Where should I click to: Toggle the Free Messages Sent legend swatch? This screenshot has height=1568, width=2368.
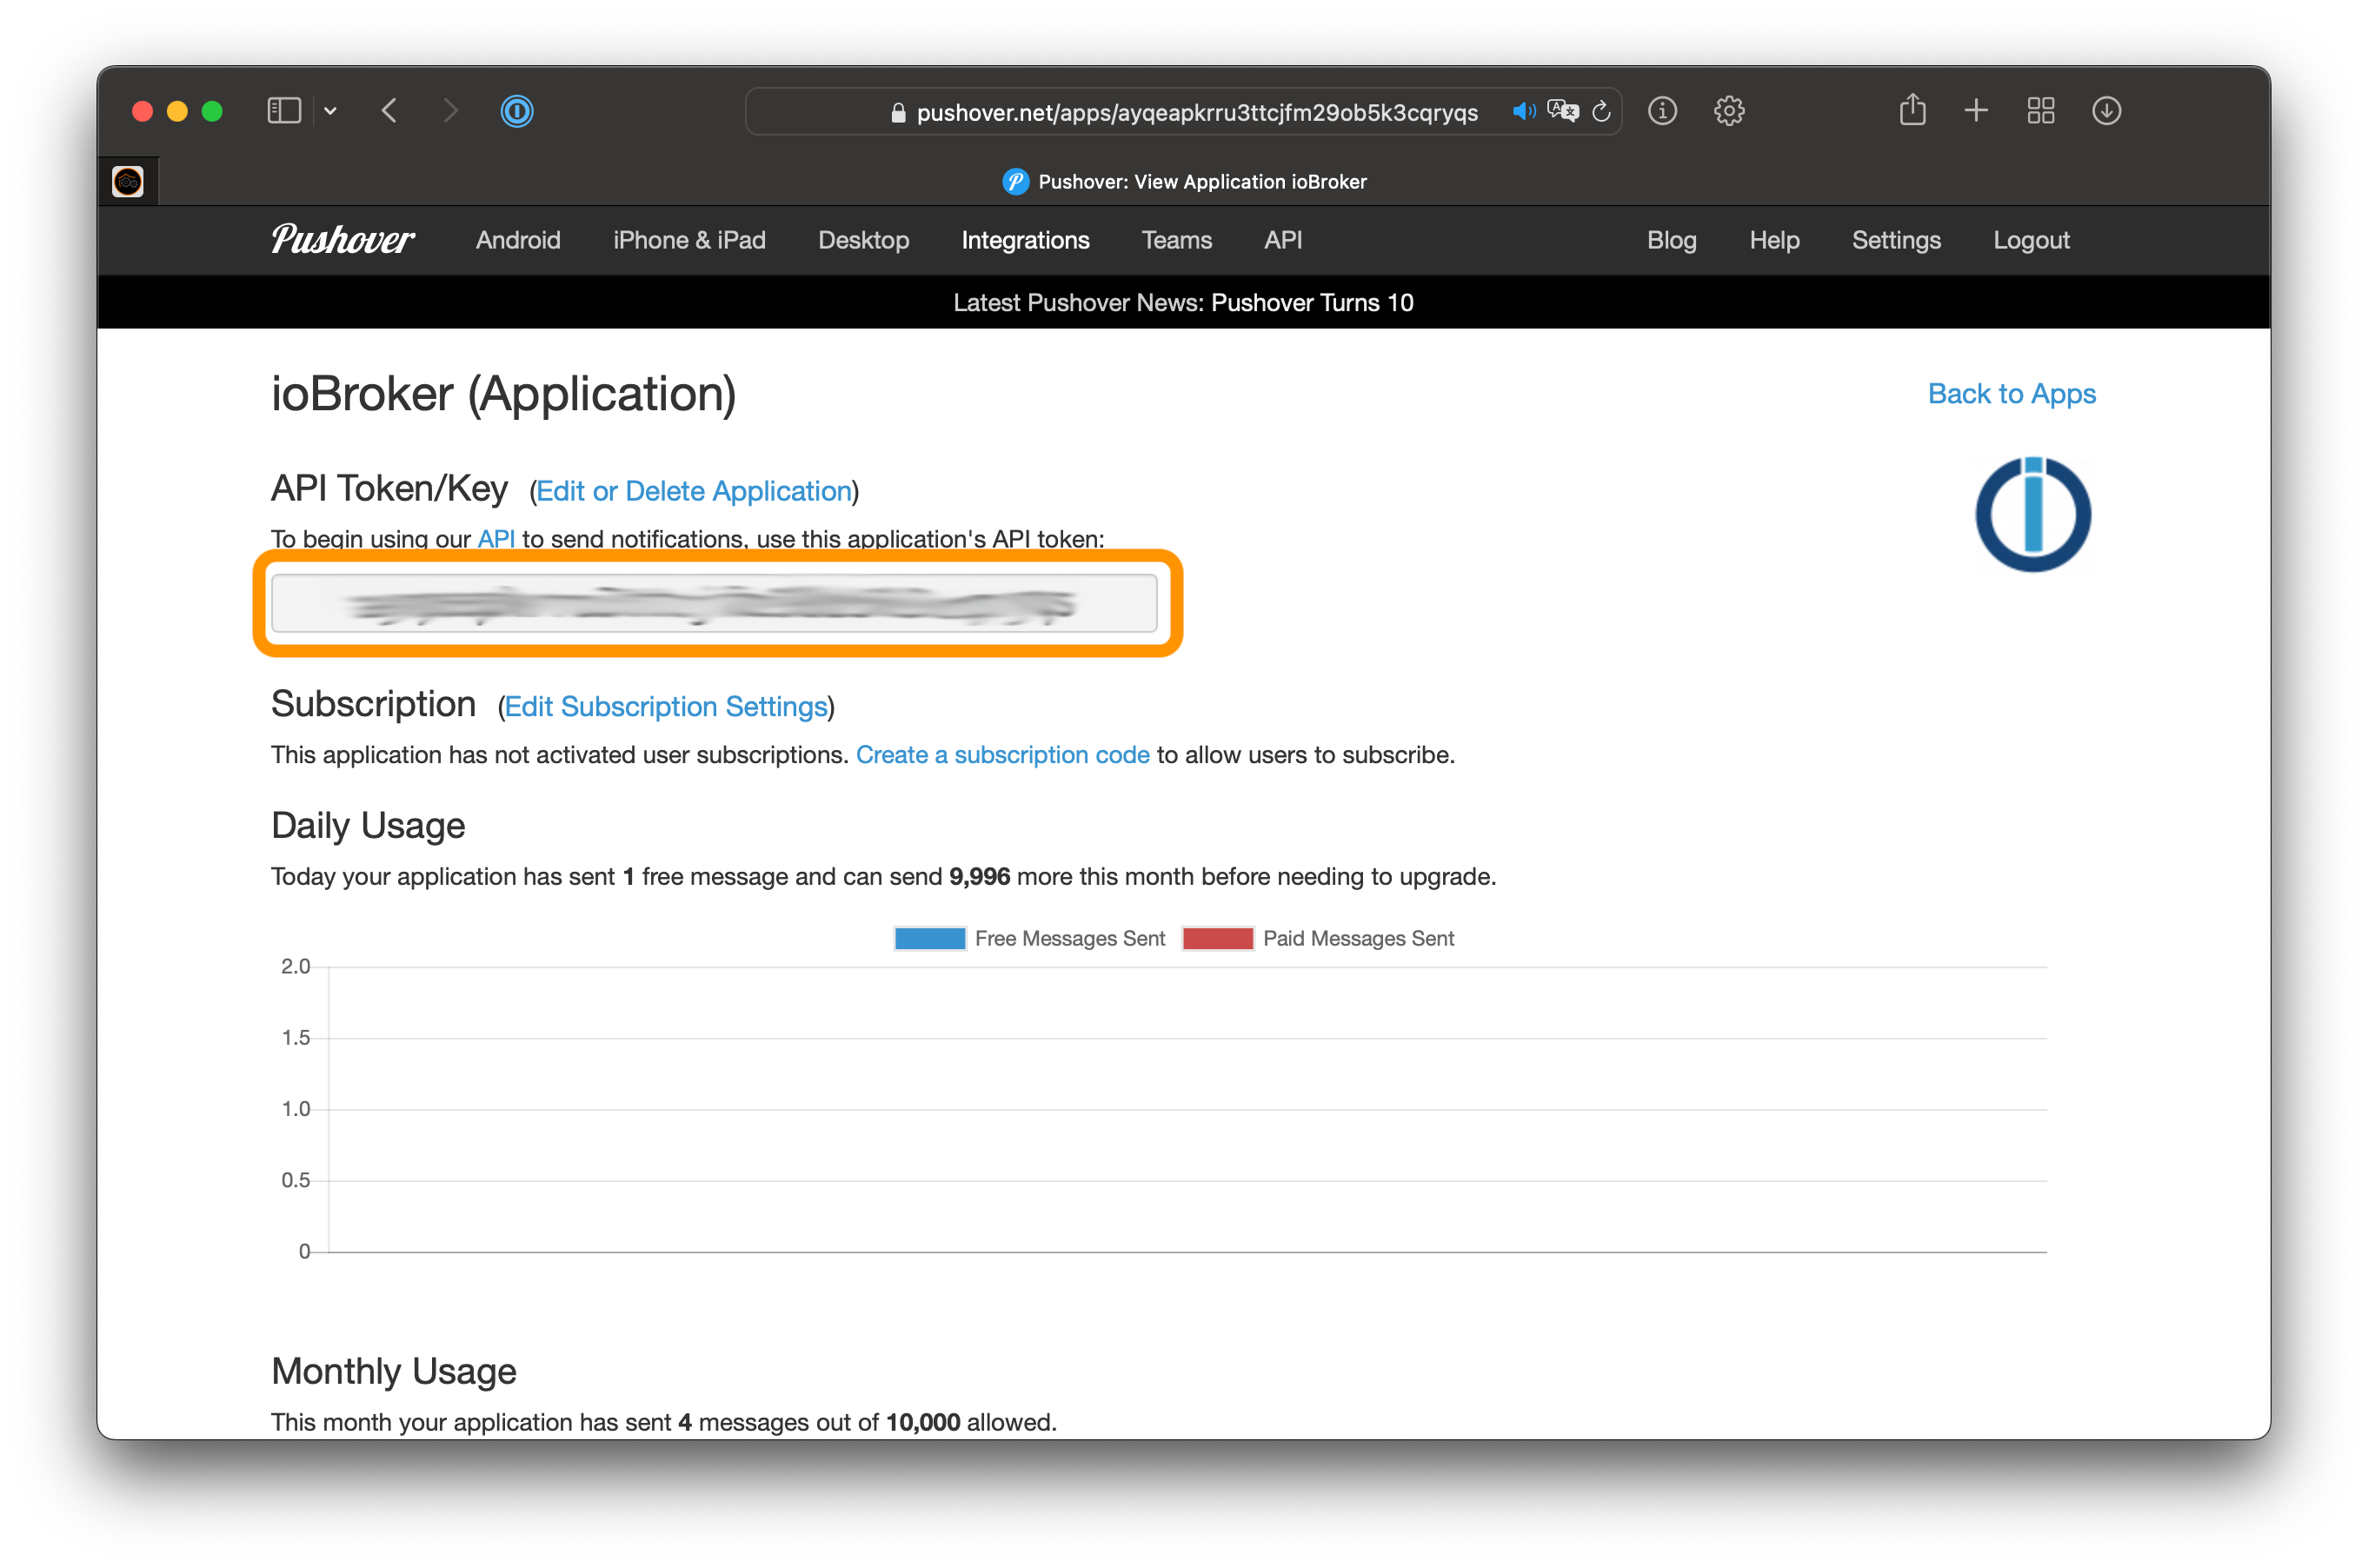pyautogui.click(x=929, y=938)
